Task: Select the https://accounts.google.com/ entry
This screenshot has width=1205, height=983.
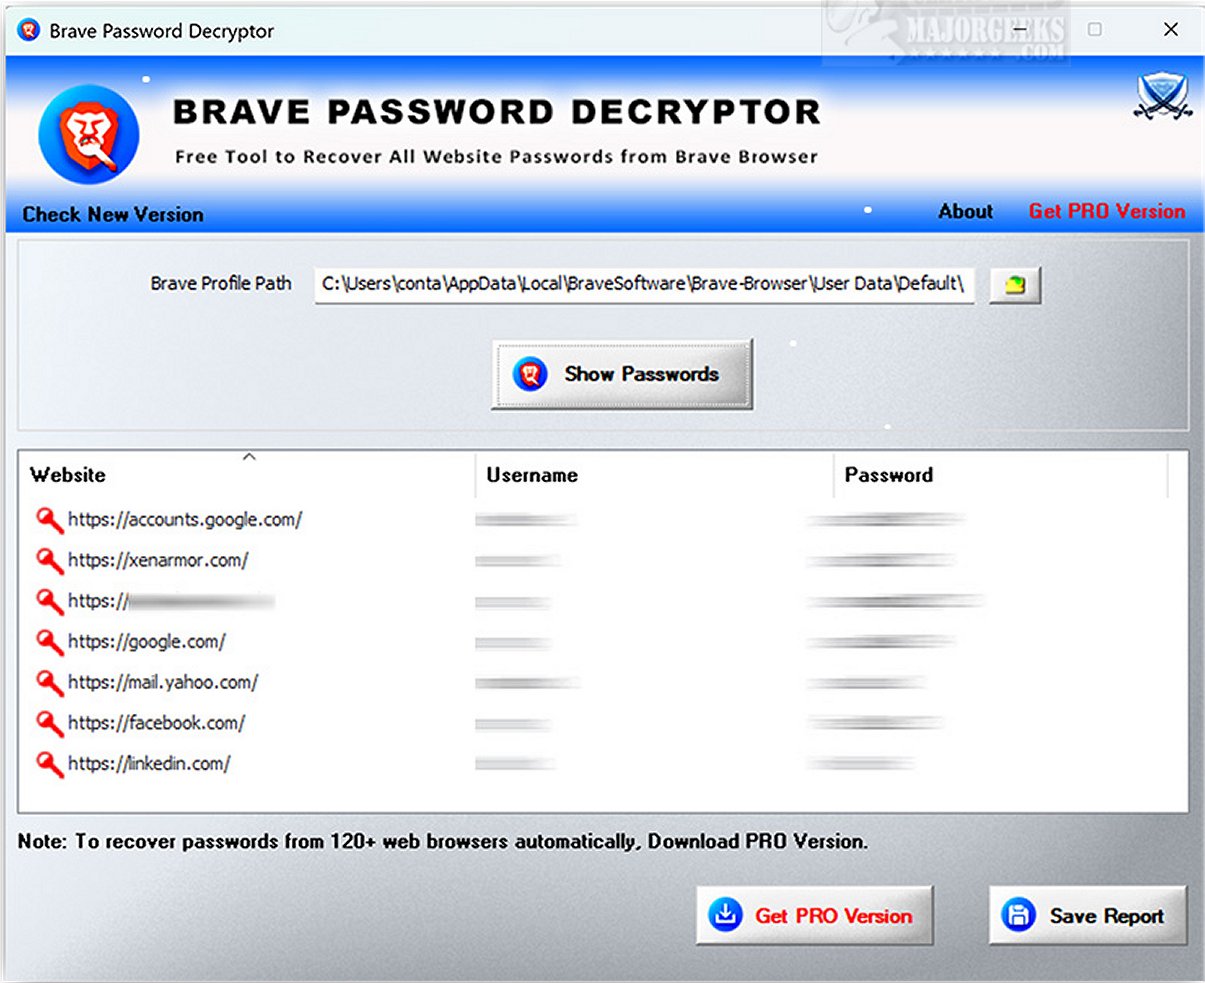Action: pos(185,520)
